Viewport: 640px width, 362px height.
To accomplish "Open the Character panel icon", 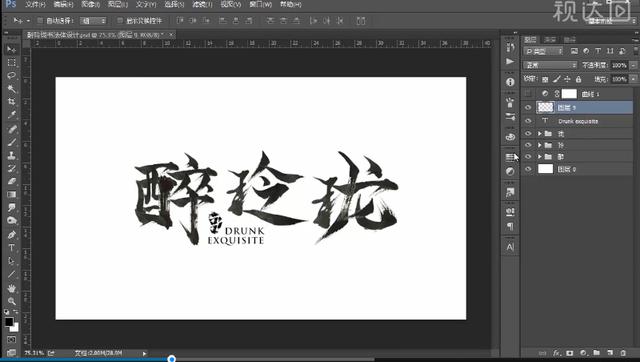I will 510,247.
